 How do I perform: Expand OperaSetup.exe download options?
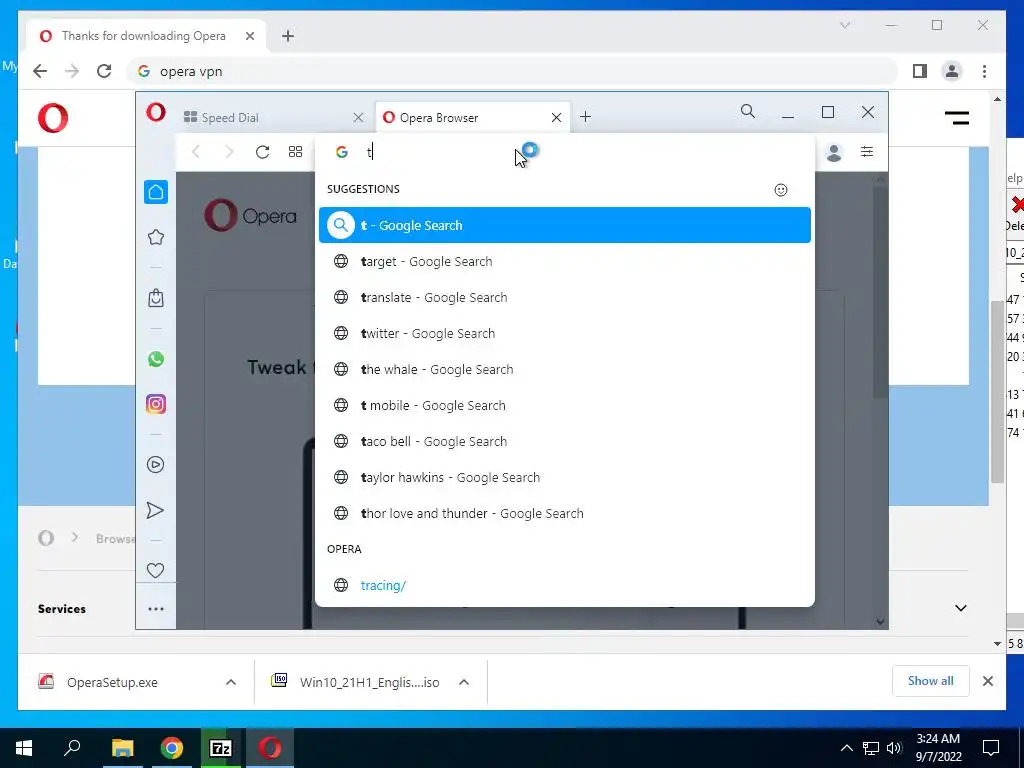[x=231, y=682]
